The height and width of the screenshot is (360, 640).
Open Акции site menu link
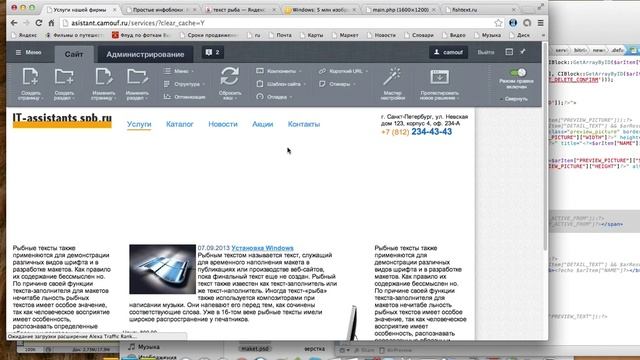(x=262, y=124)
